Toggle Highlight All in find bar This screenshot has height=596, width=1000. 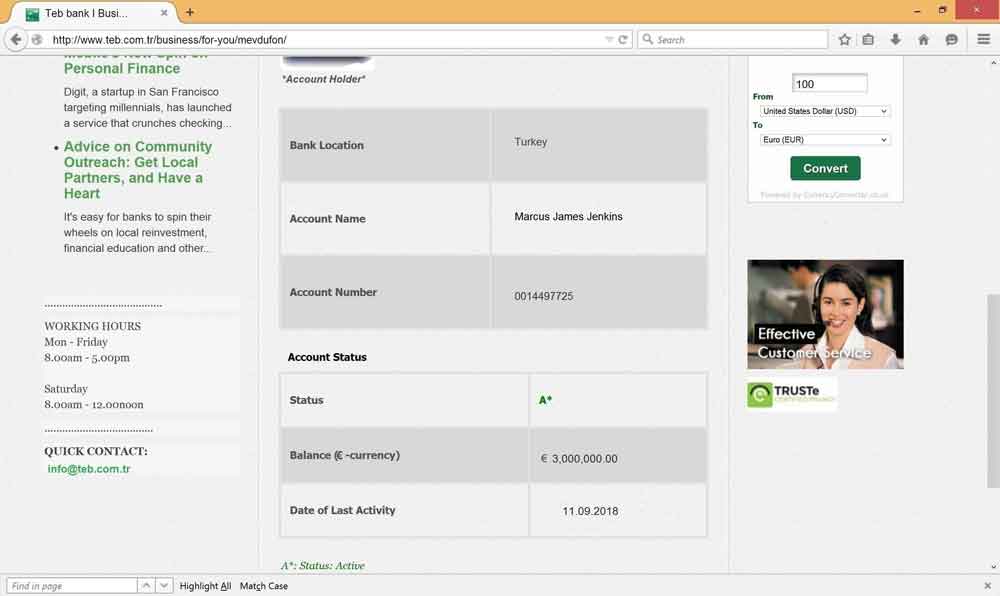coord(205,586)
